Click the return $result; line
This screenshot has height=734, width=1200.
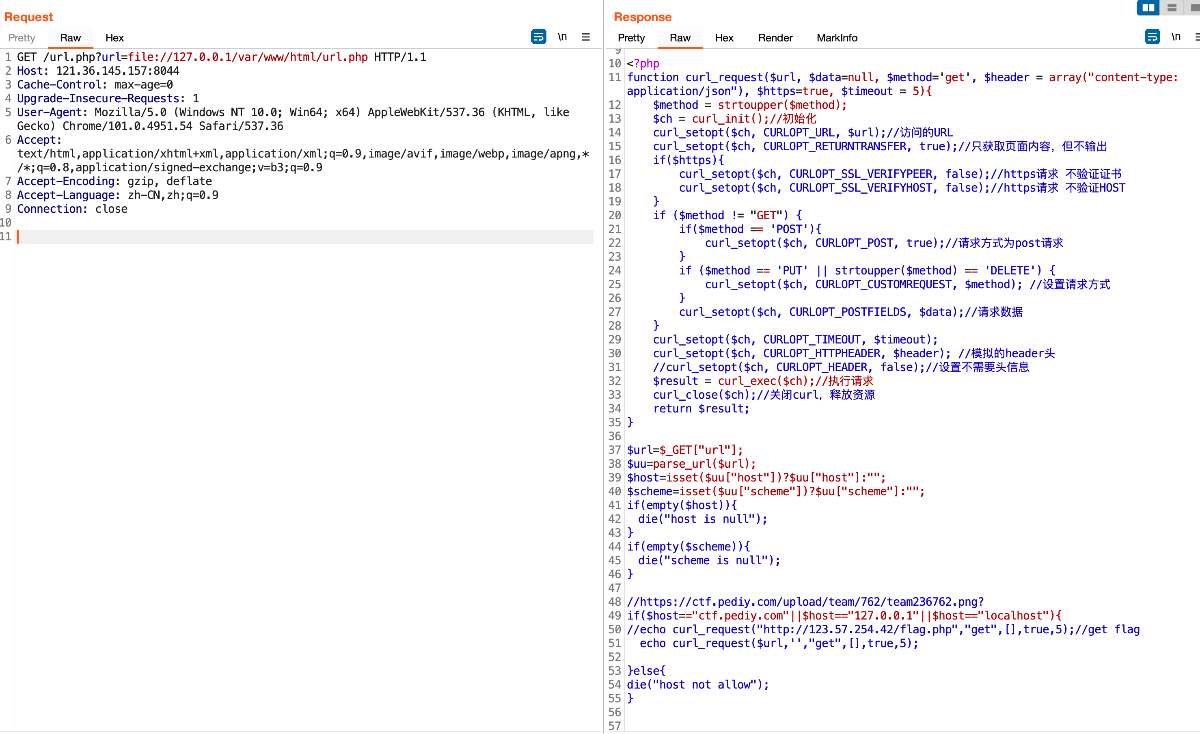701,408
